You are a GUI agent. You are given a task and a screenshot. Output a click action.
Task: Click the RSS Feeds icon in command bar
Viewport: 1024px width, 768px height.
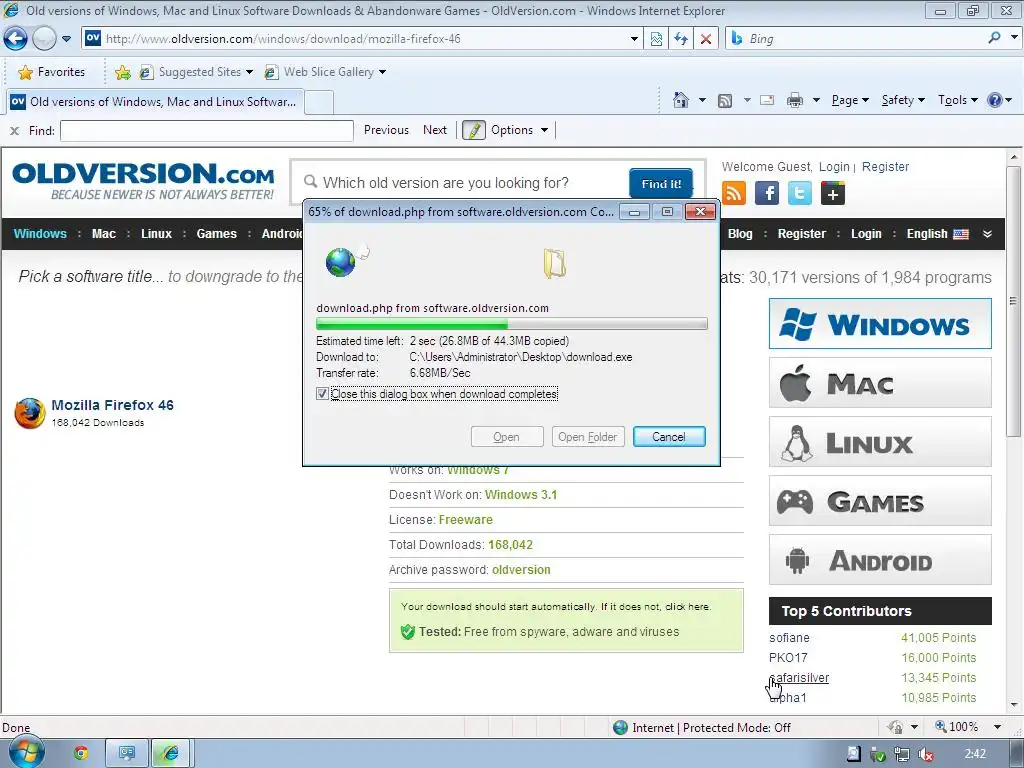pyautogui.click(x=724, y=101)
